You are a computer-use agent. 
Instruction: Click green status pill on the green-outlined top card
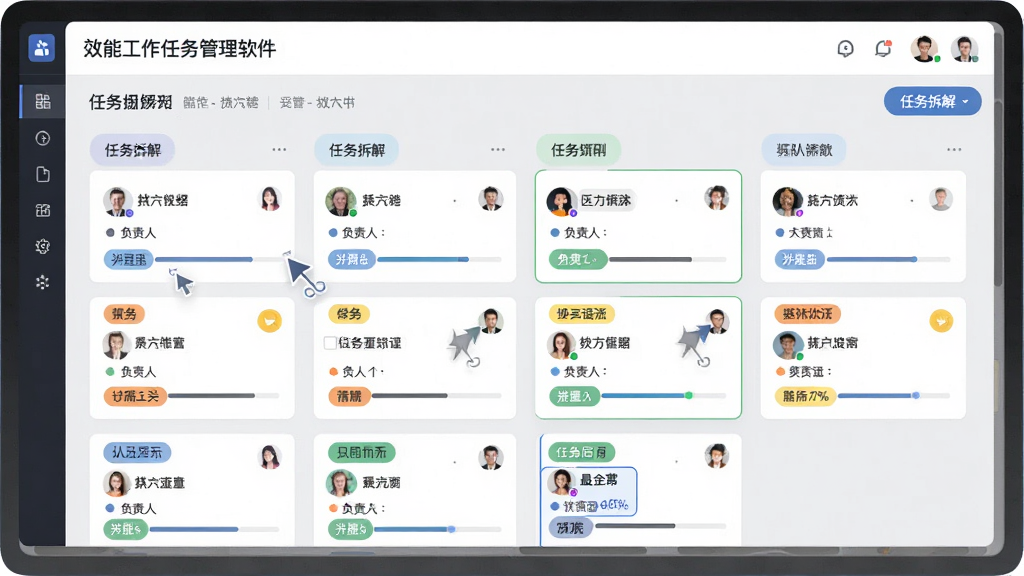[578, 259]
